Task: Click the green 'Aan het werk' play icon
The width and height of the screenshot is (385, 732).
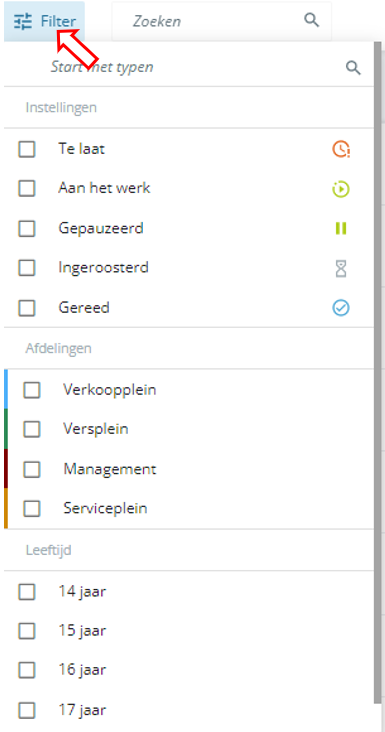Action: click(341, 189)
